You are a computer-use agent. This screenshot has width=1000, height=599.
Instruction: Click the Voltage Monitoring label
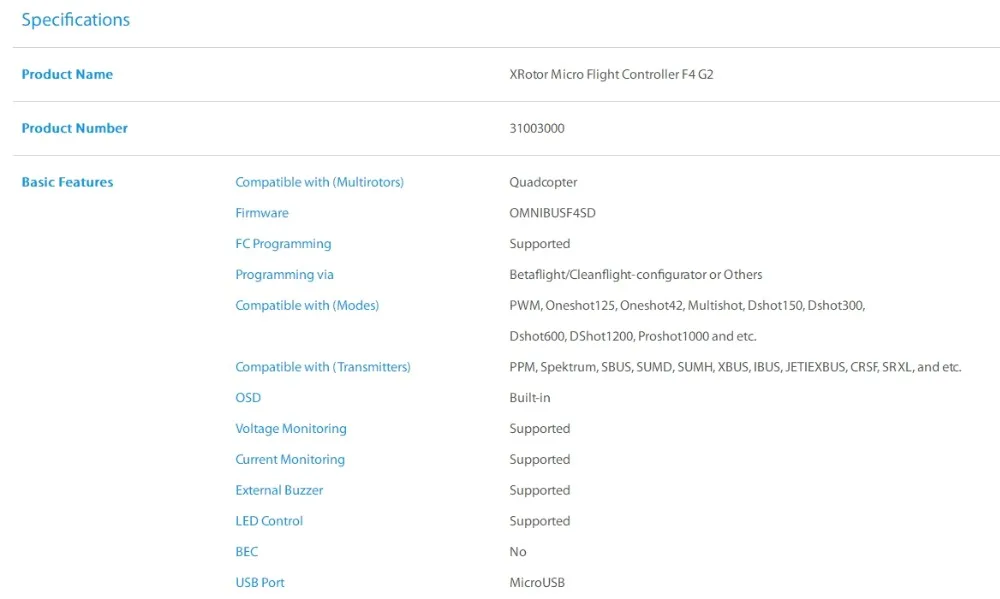click(291, 429)
